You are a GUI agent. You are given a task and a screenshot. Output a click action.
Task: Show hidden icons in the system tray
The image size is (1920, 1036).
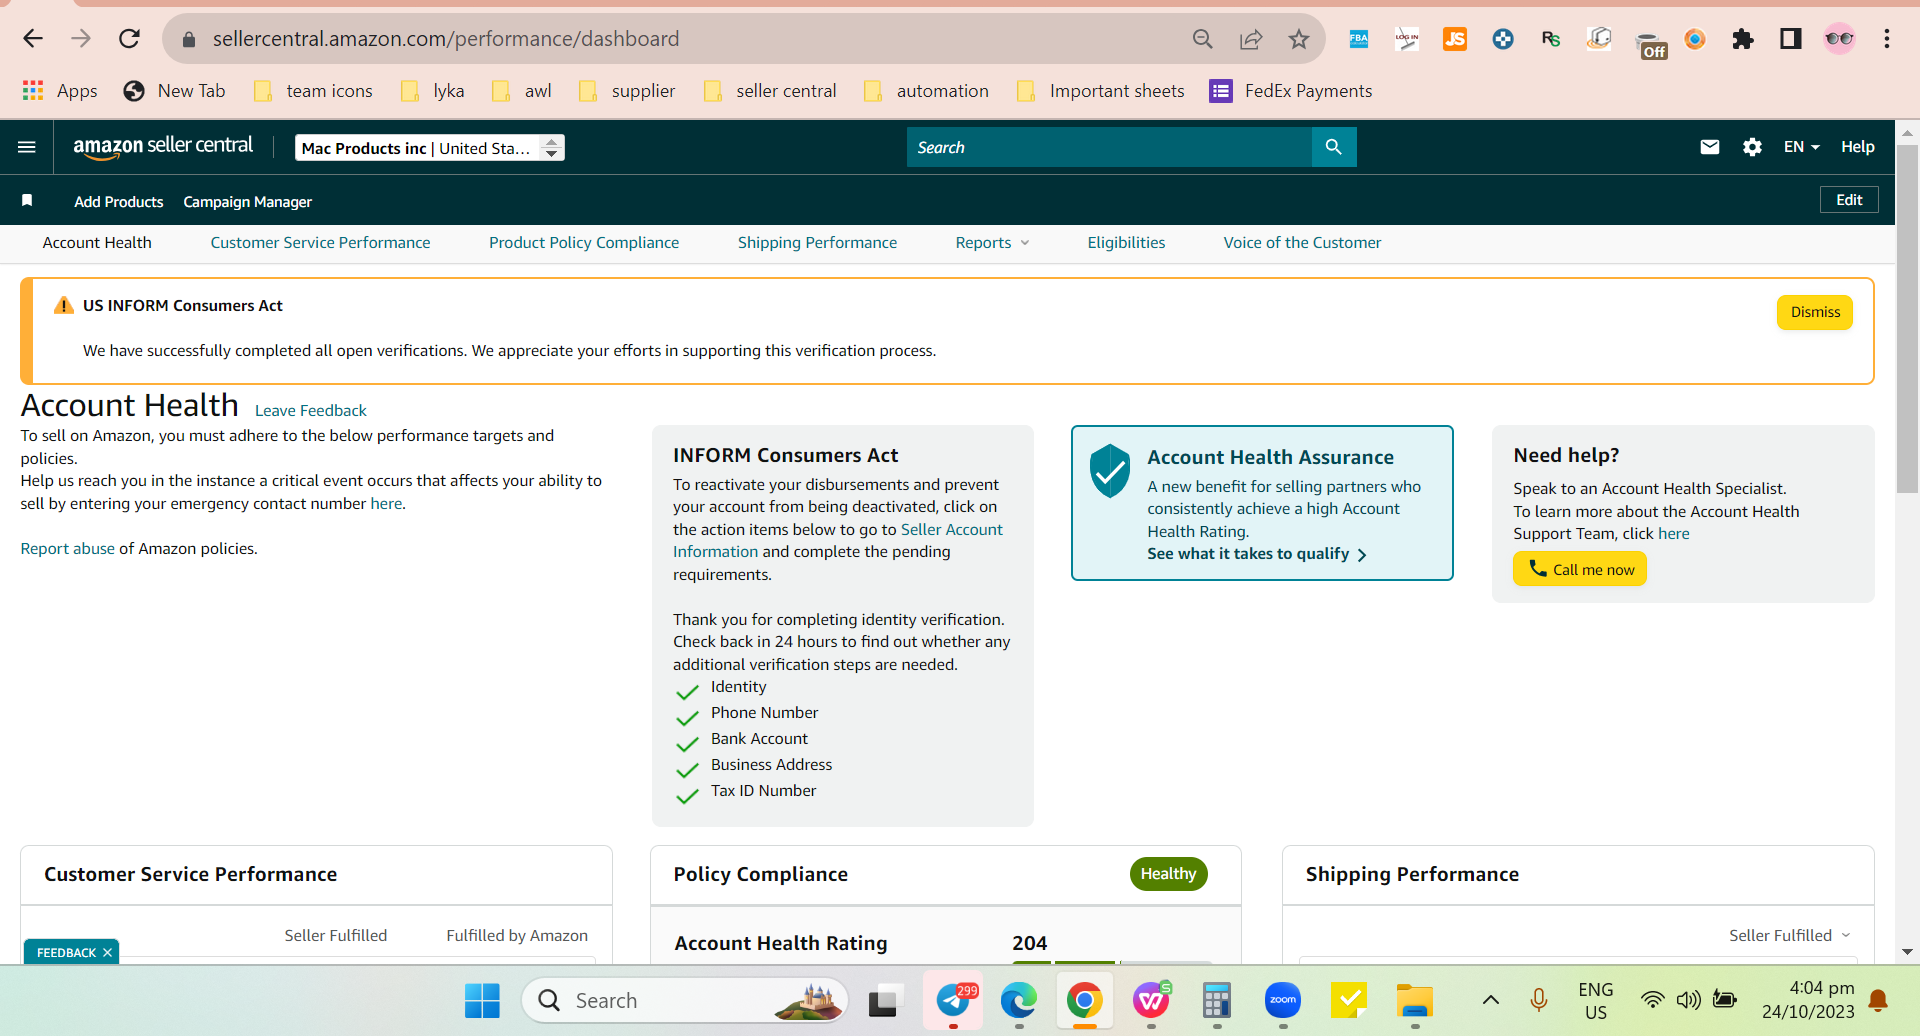1490,1000
